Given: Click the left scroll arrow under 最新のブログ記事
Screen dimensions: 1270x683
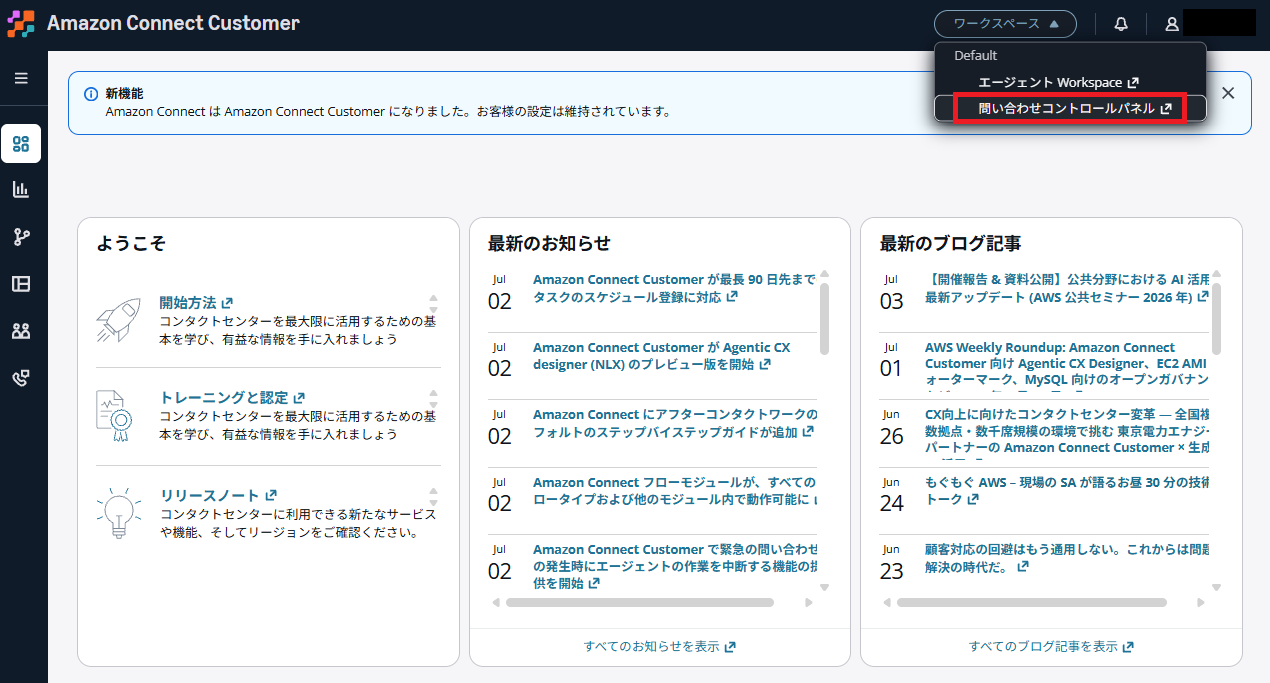Looking at the screenshot, I should click(888, 603).
